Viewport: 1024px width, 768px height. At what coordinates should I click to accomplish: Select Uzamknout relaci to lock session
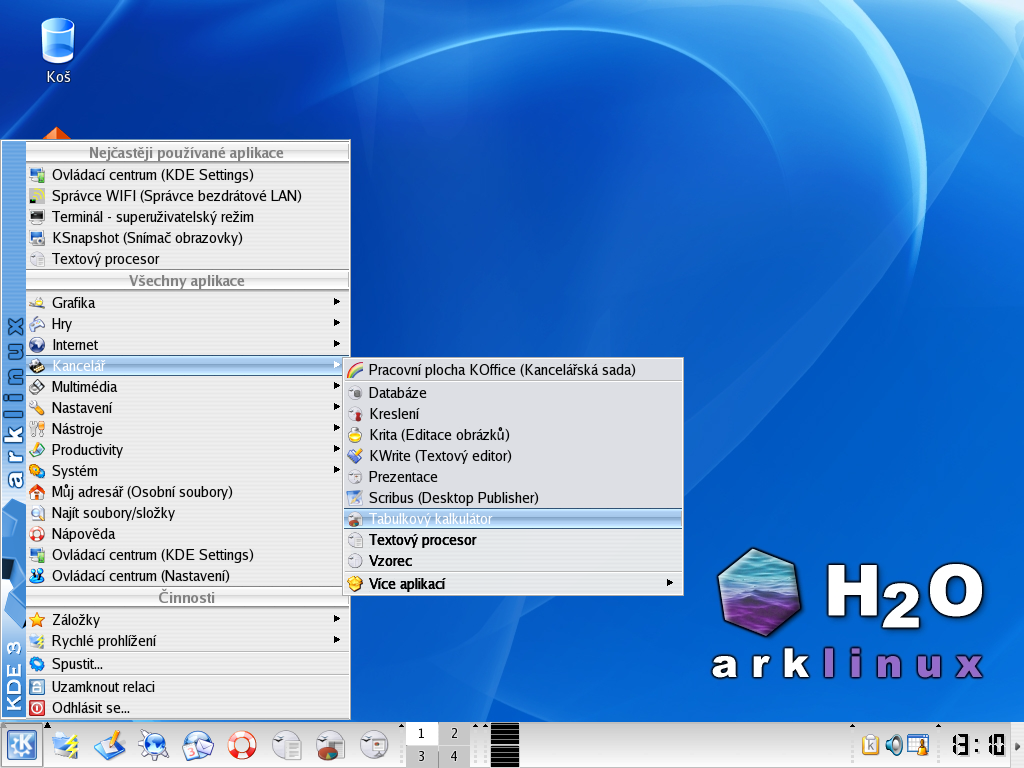[x=187, y=687]
